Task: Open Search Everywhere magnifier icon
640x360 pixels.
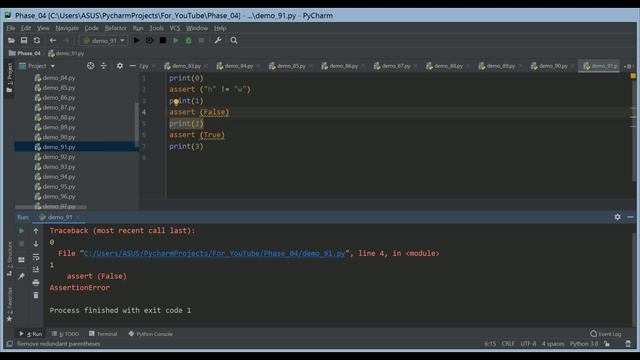Action: point(234,40)
